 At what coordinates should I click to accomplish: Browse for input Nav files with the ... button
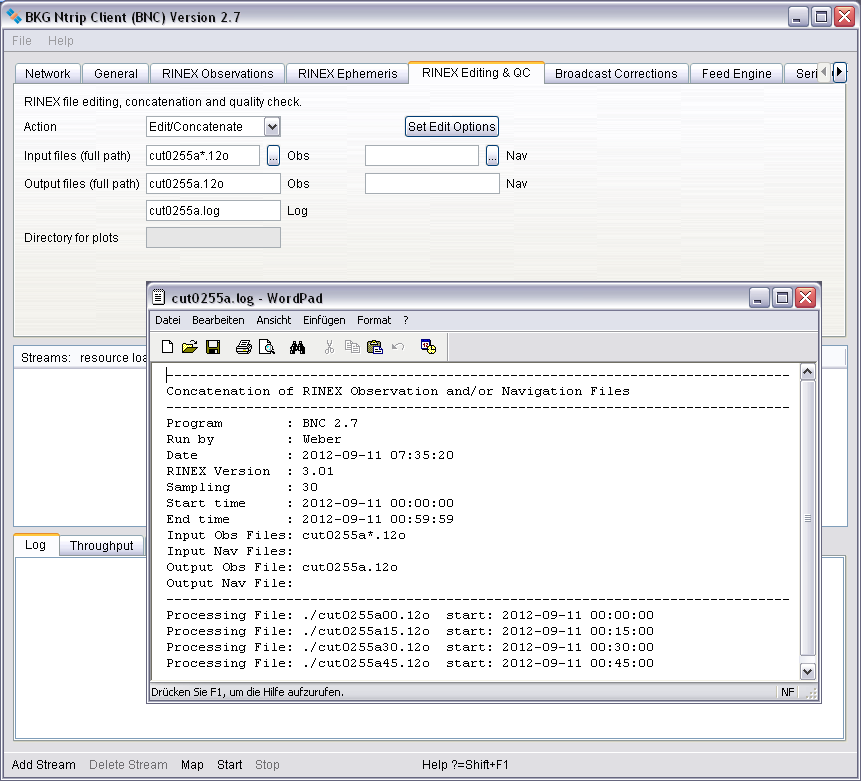(x=492, y=156)
